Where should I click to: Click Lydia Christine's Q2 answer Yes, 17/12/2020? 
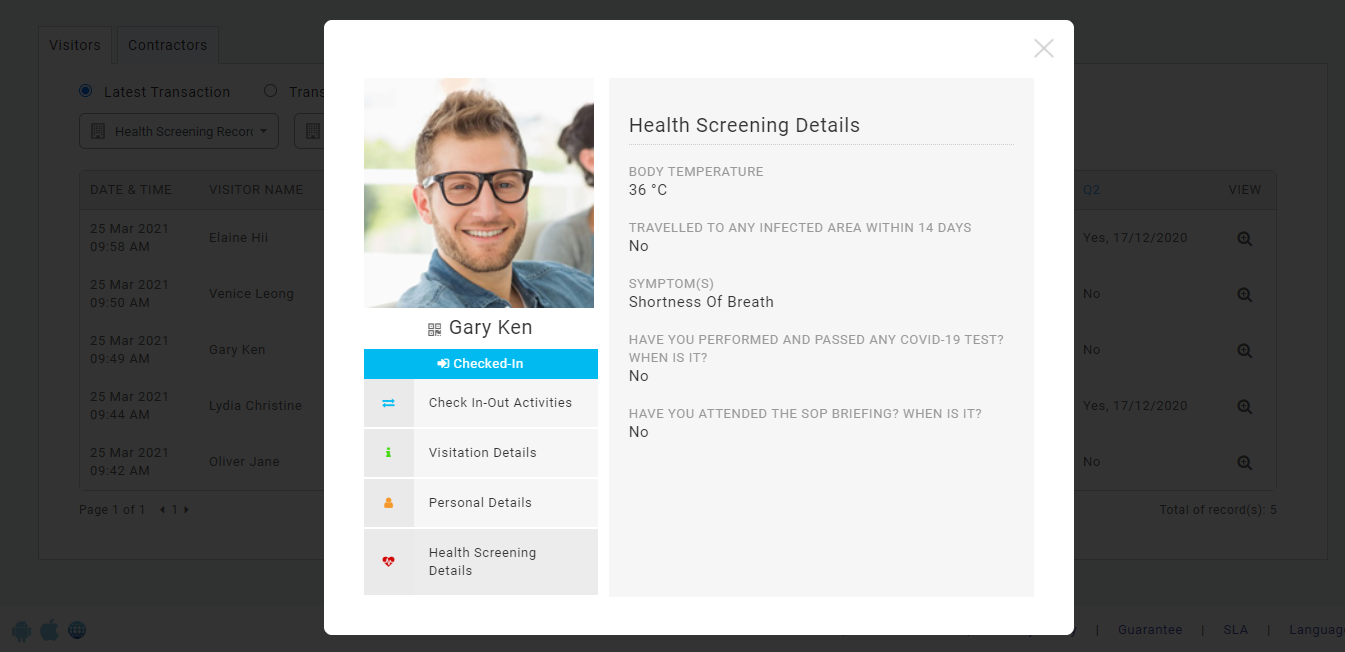pyautogui.click(x=1135, y=406)
